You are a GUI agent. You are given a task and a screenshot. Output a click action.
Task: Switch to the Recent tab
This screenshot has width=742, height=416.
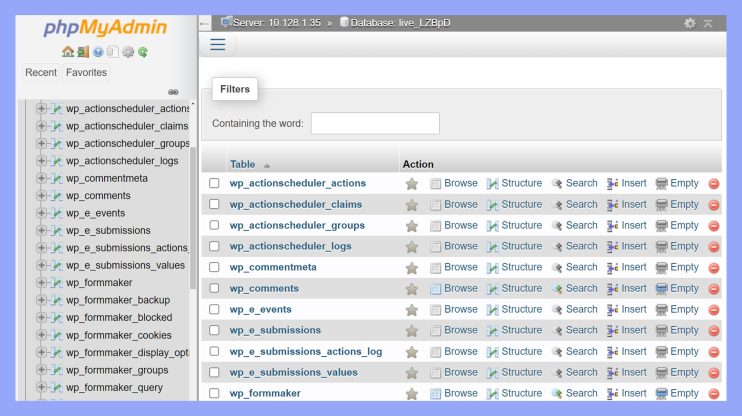pyautogui.click(x=41, y=72)
